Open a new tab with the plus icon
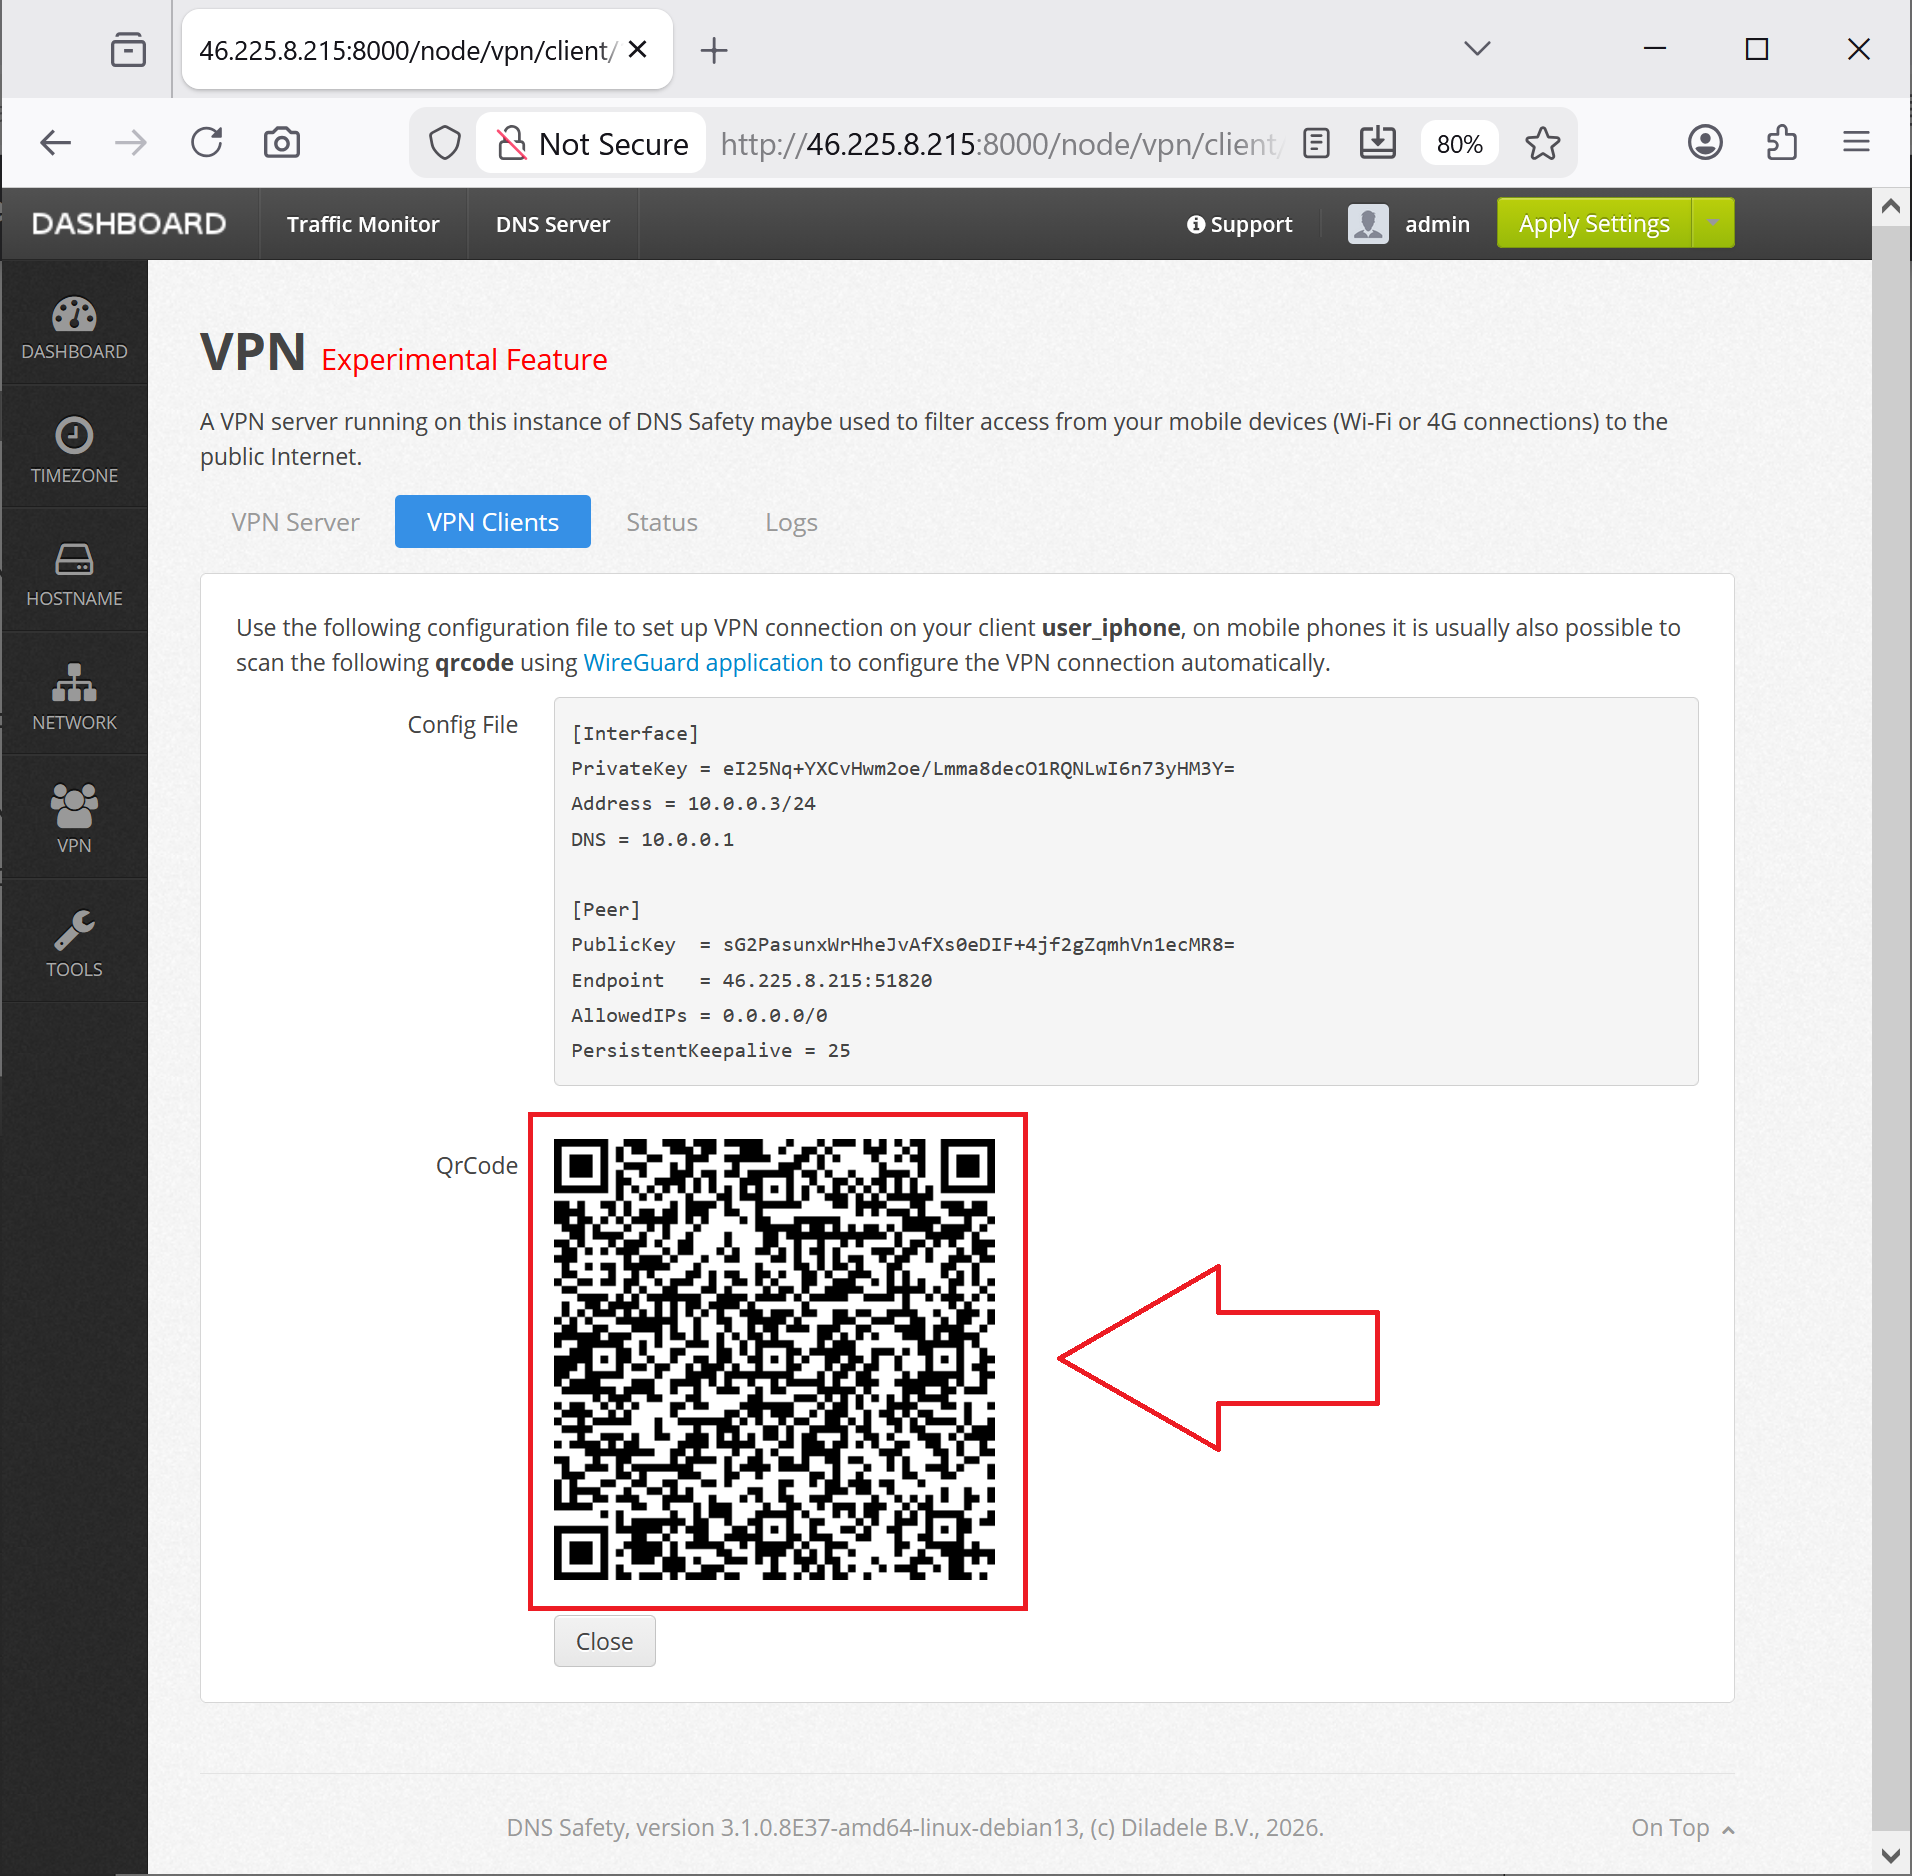Screen dimensions: 1912x1876 point(714,49)
